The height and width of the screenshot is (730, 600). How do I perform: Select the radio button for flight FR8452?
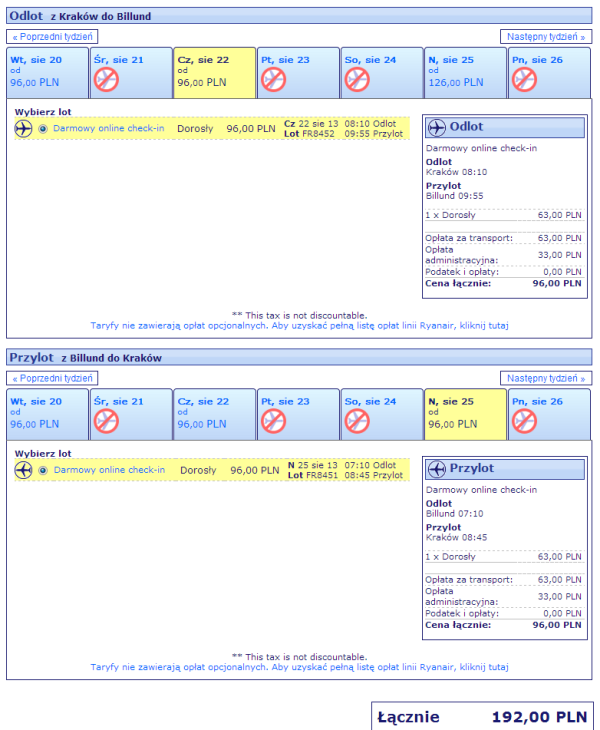tap(43, 129)
